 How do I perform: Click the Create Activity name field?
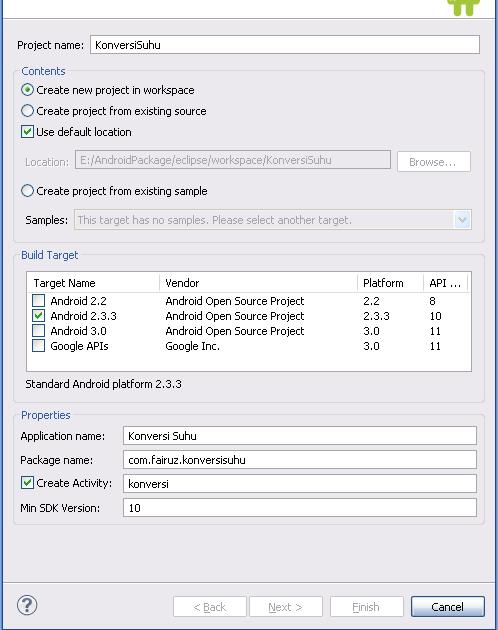[300, 484]
